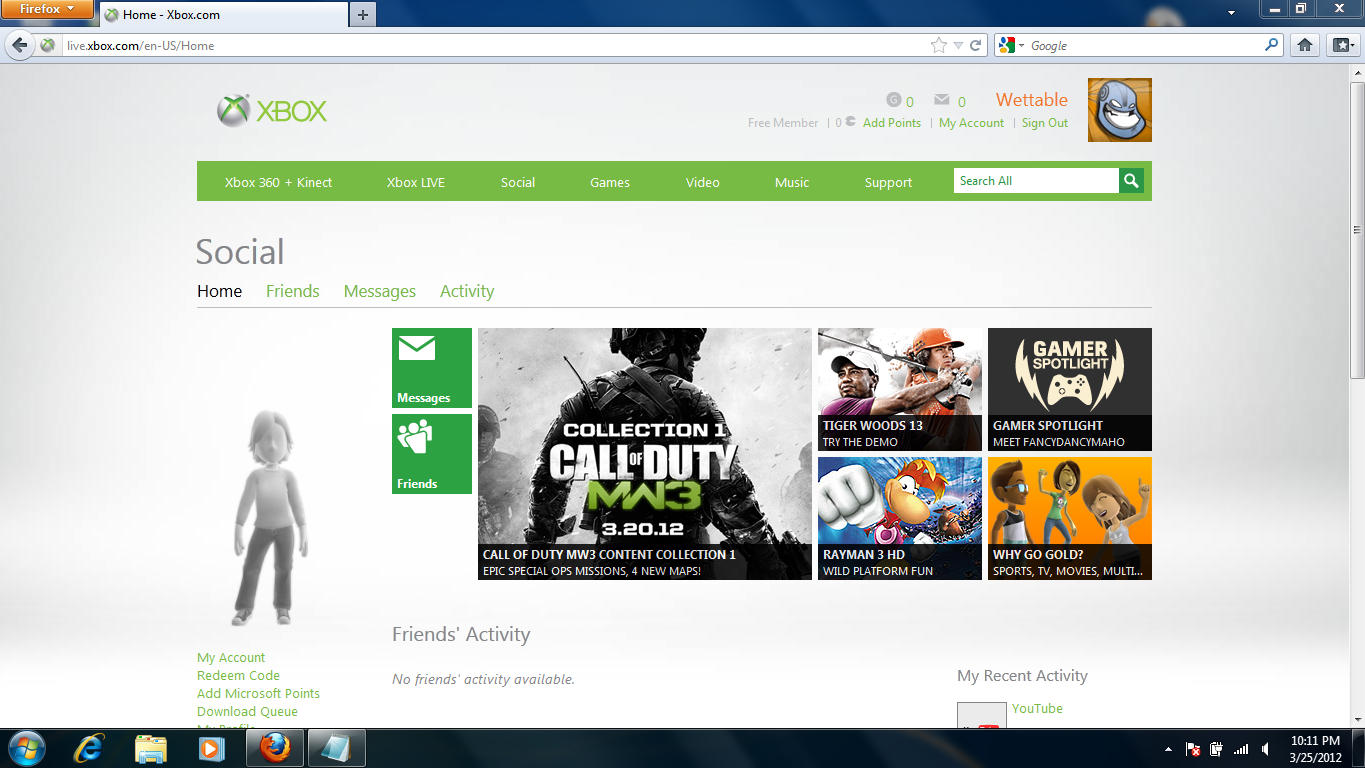Open the Xbox LIVE menu

[x=416, y=182]
